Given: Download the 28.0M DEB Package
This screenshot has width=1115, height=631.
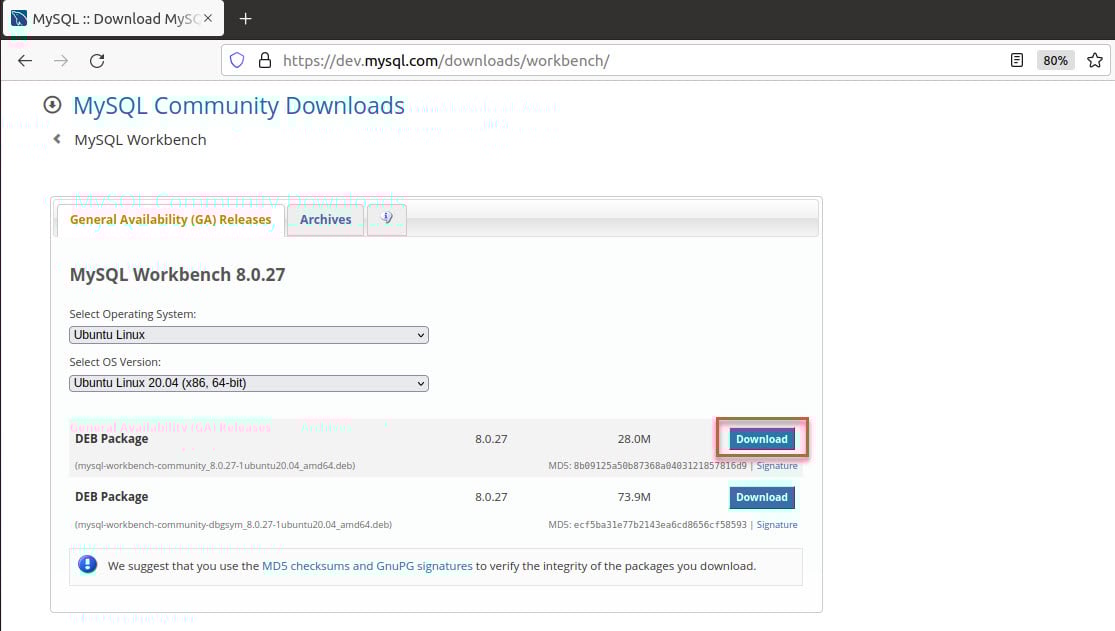Looking at the screenshot, I should point(762,439).
